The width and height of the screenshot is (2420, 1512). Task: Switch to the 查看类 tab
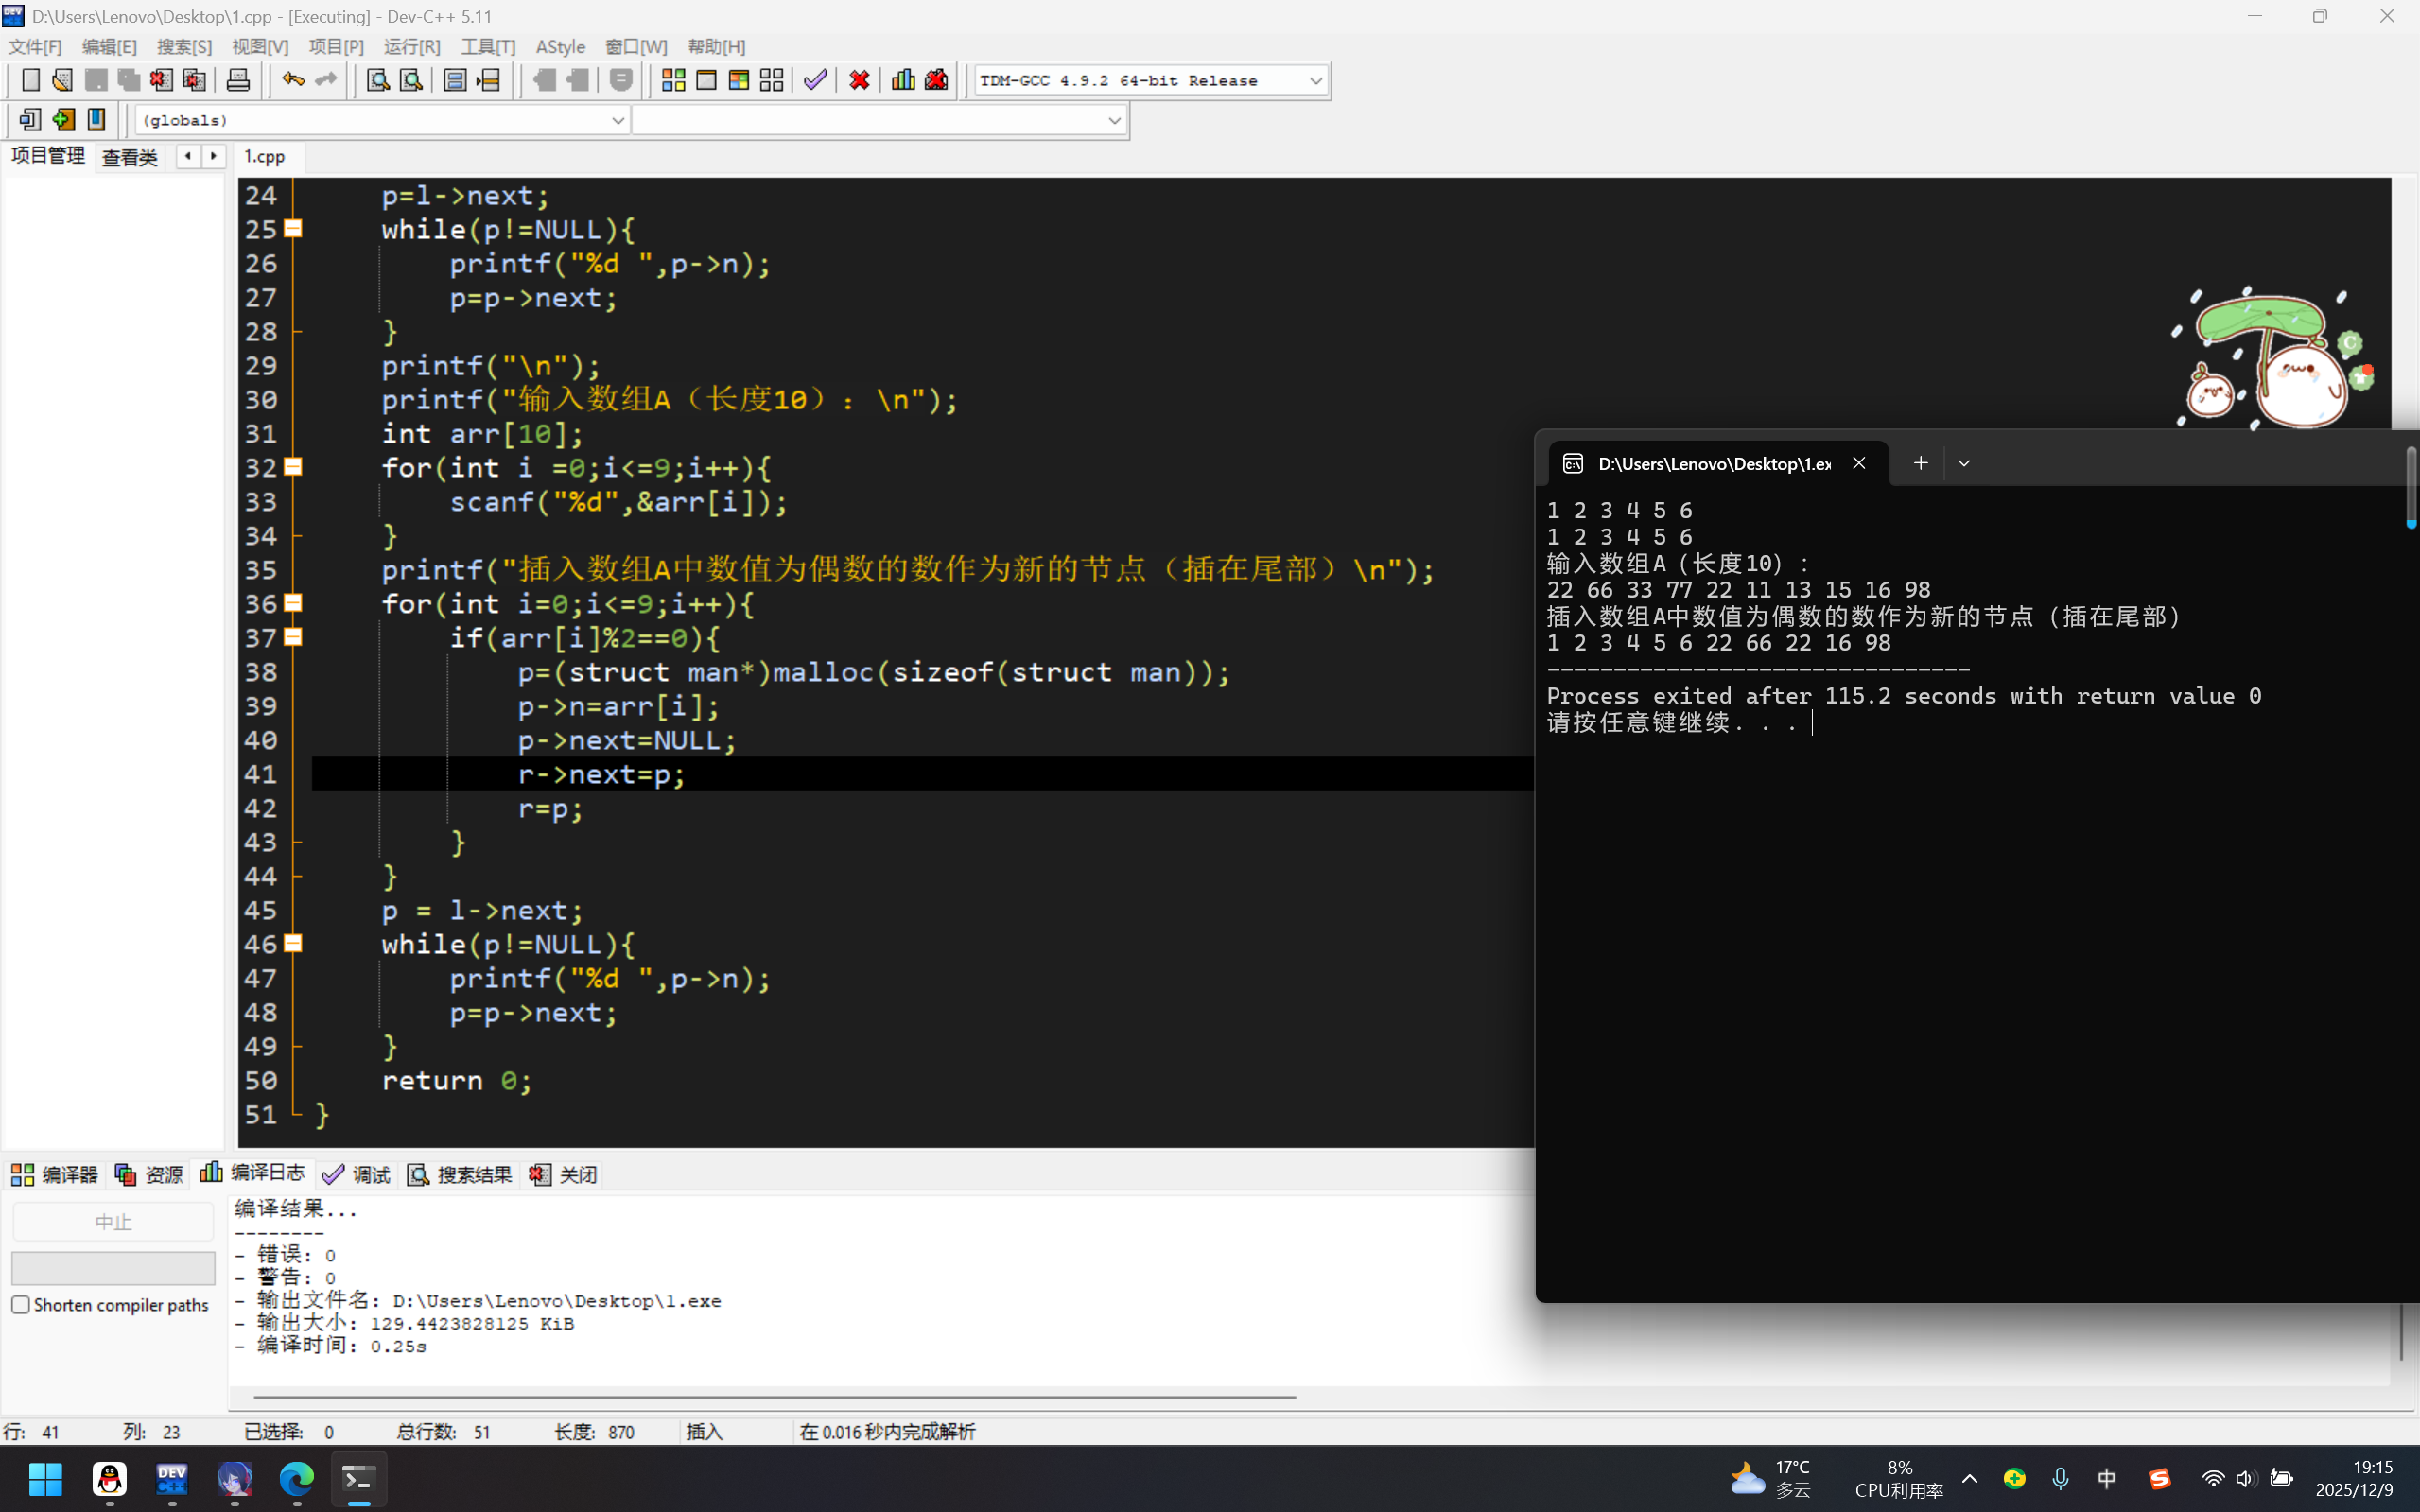130,157
